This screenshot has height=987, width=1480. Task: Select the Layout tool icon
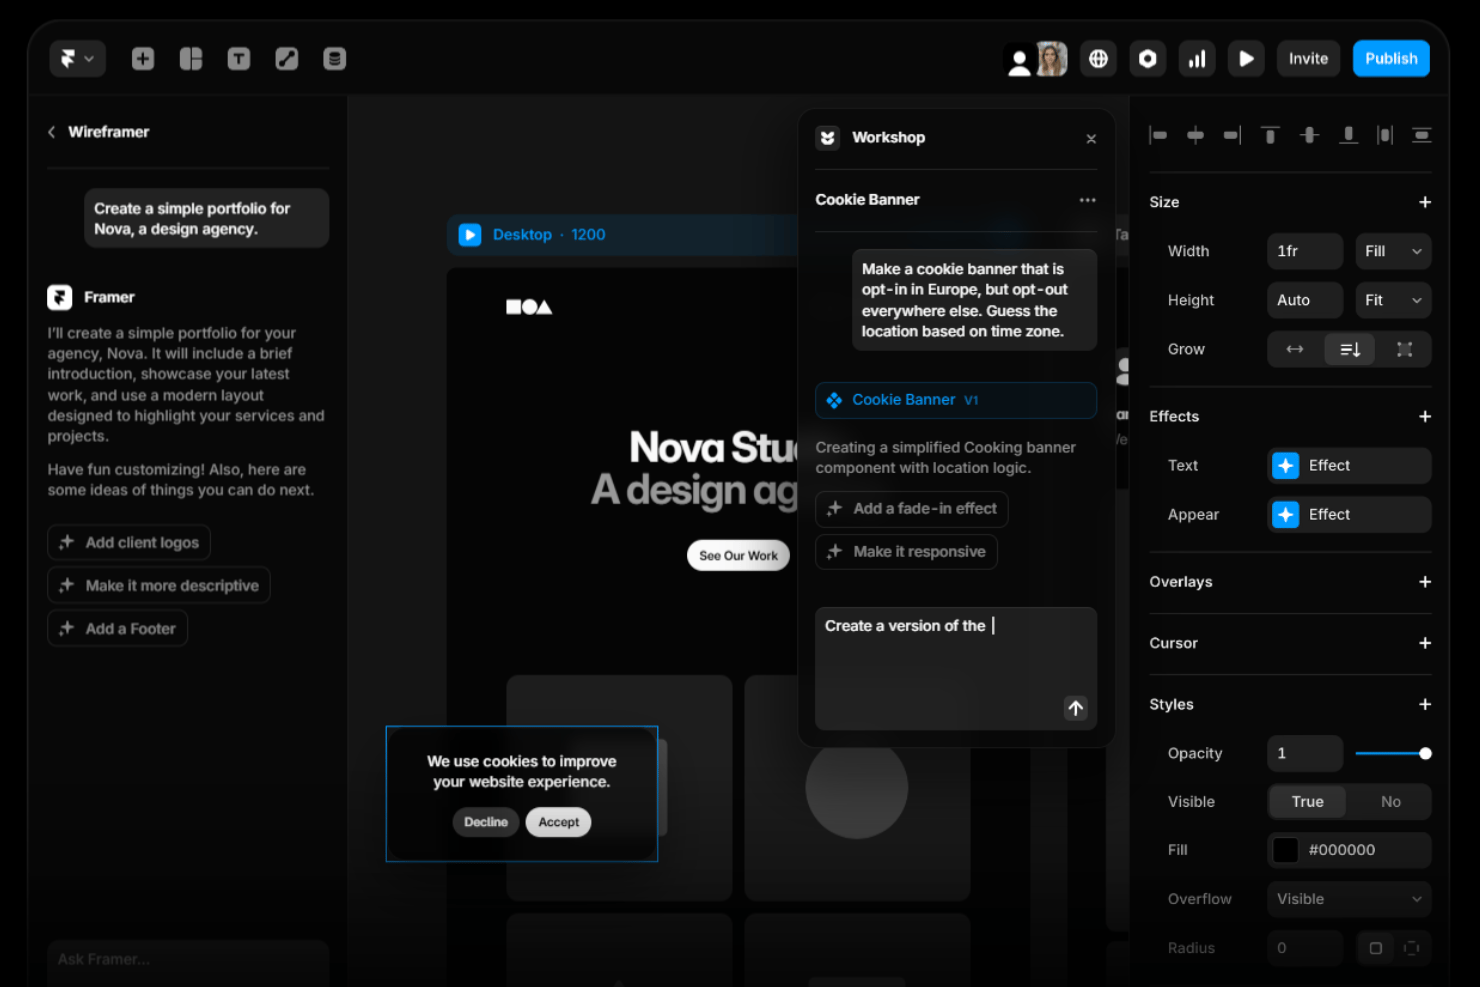coord(191,59)
